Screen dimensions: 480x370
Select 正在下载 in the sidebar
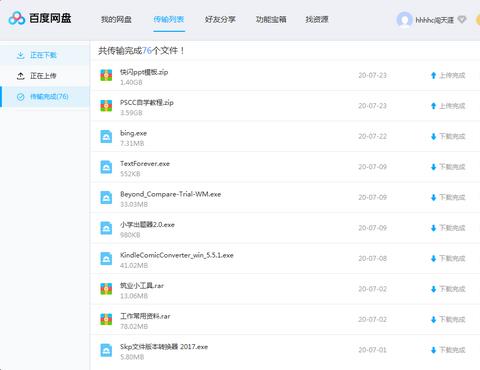pos(45,55)
